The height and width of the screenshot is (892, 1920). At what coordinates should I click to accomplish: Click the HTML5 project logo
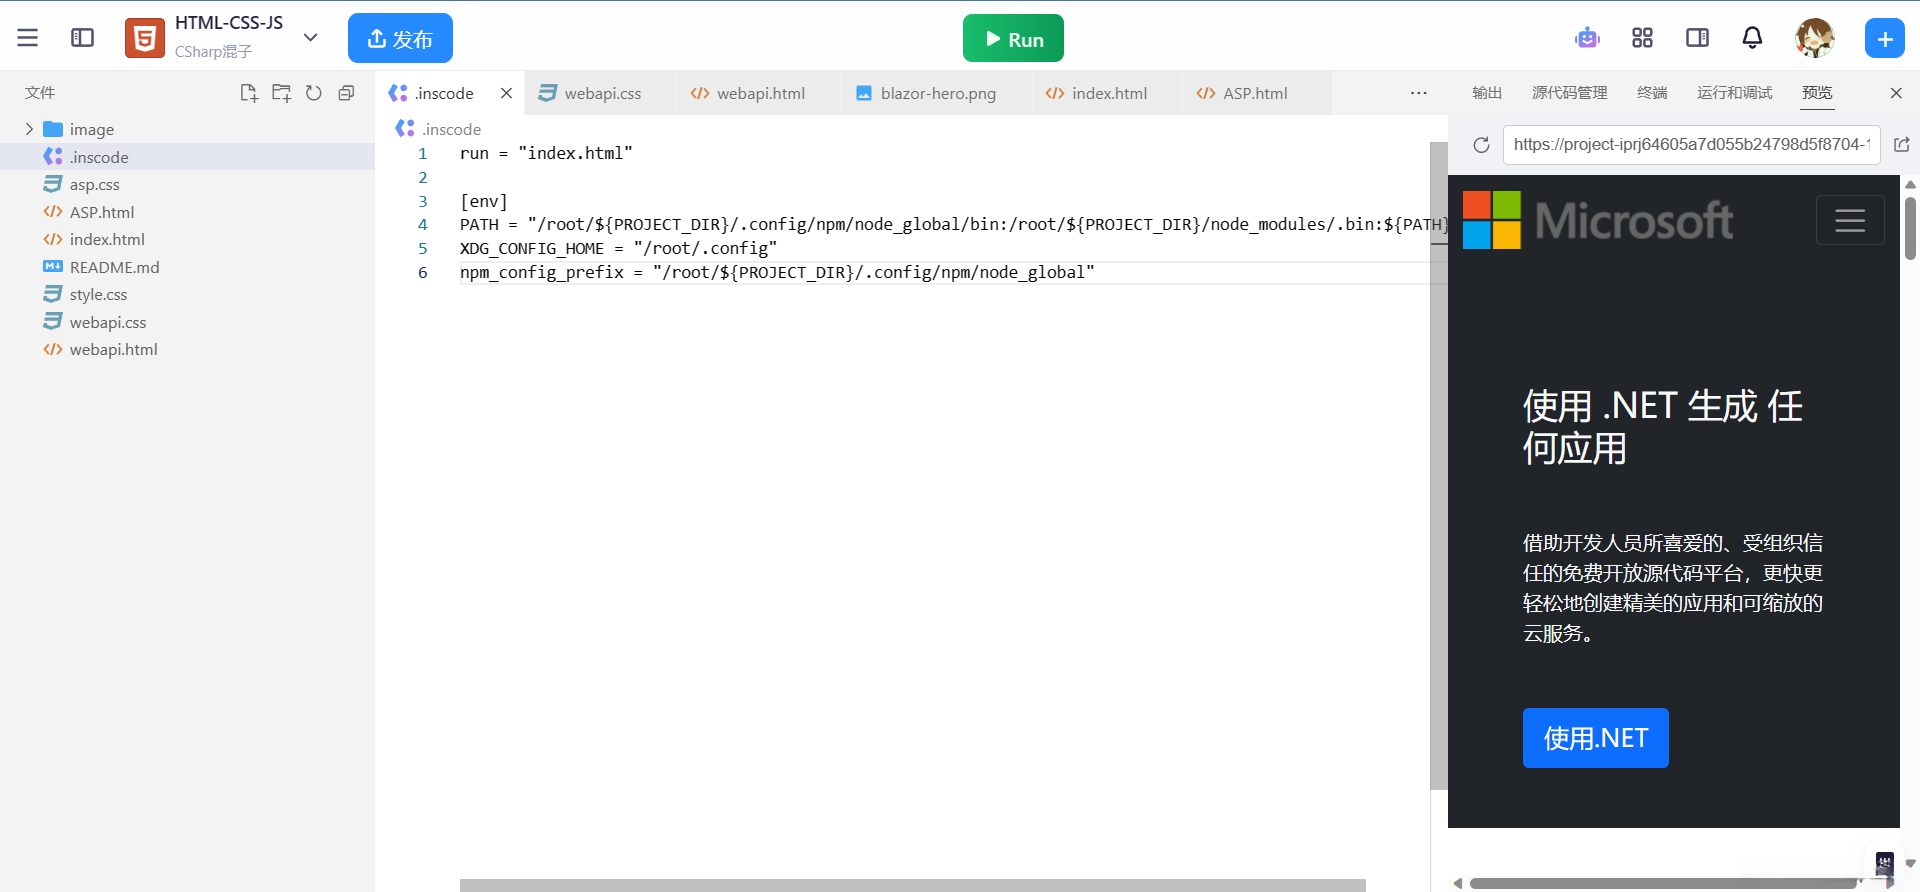[145, 38]
